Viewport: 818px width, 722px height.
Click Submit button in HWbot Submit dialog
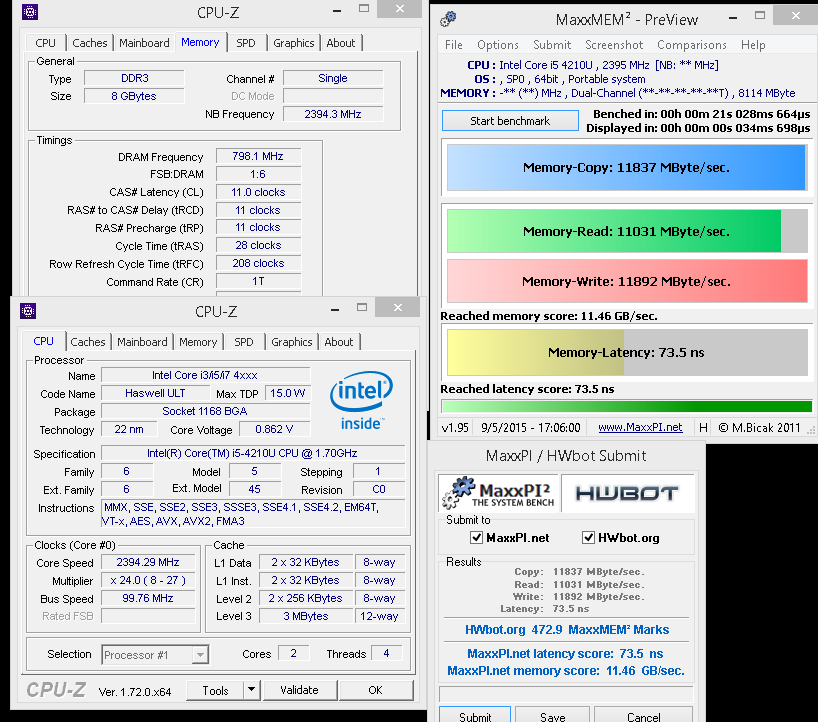click(475, 715)
